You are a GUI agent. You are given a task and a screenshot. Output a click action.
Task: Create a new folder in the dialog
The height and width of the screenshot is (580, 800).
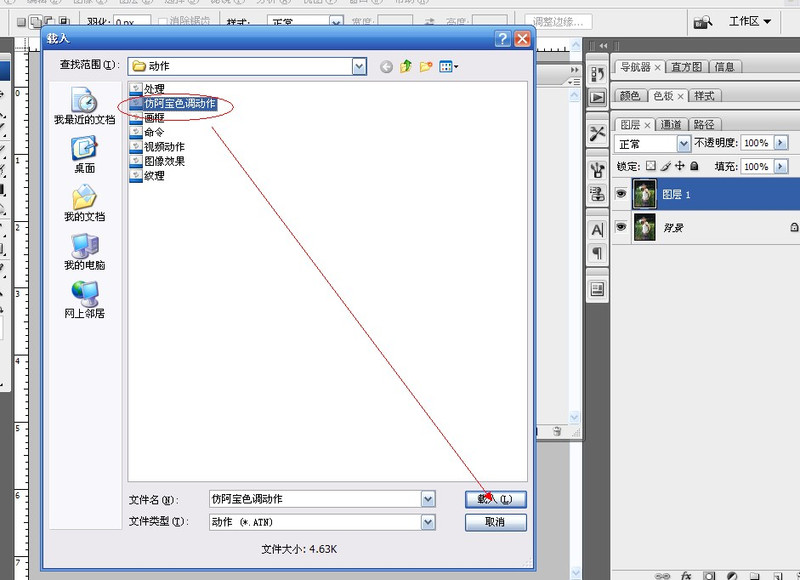(x=426, y=66)
